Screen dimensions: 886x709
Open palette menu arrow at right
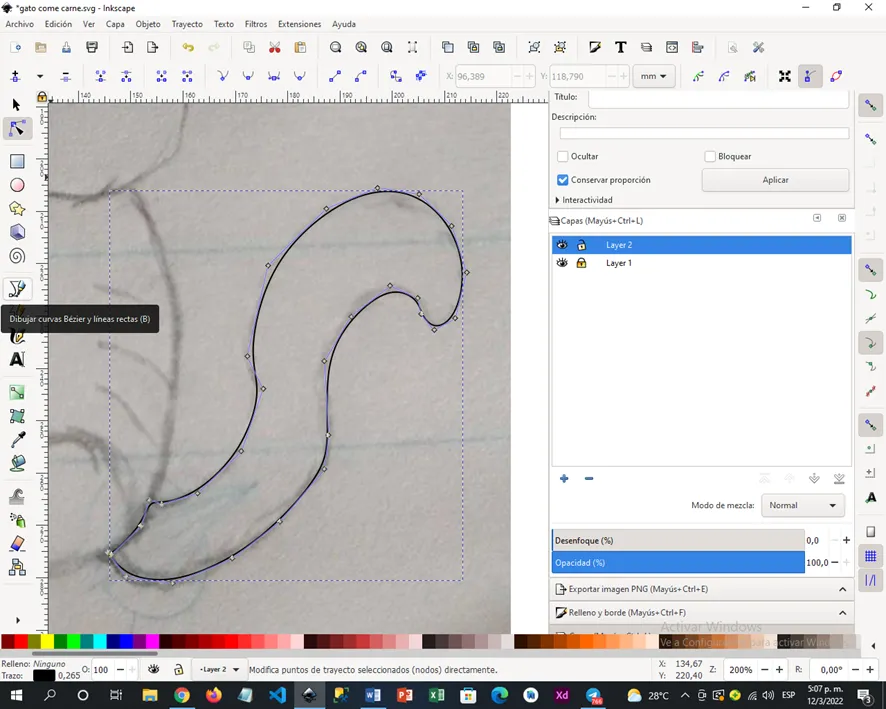pos(873,645)
